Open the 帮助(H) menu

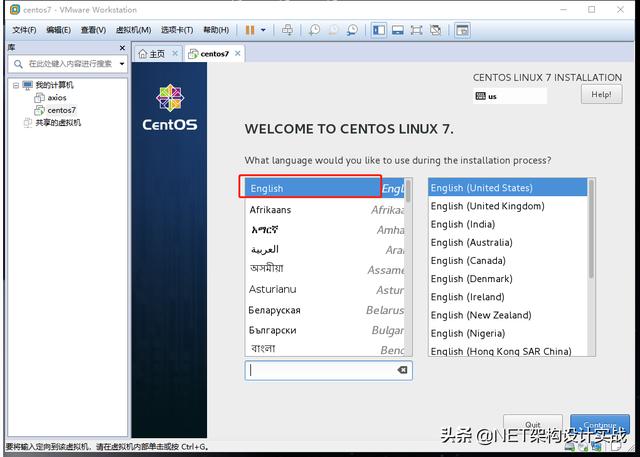coord(216,30)
